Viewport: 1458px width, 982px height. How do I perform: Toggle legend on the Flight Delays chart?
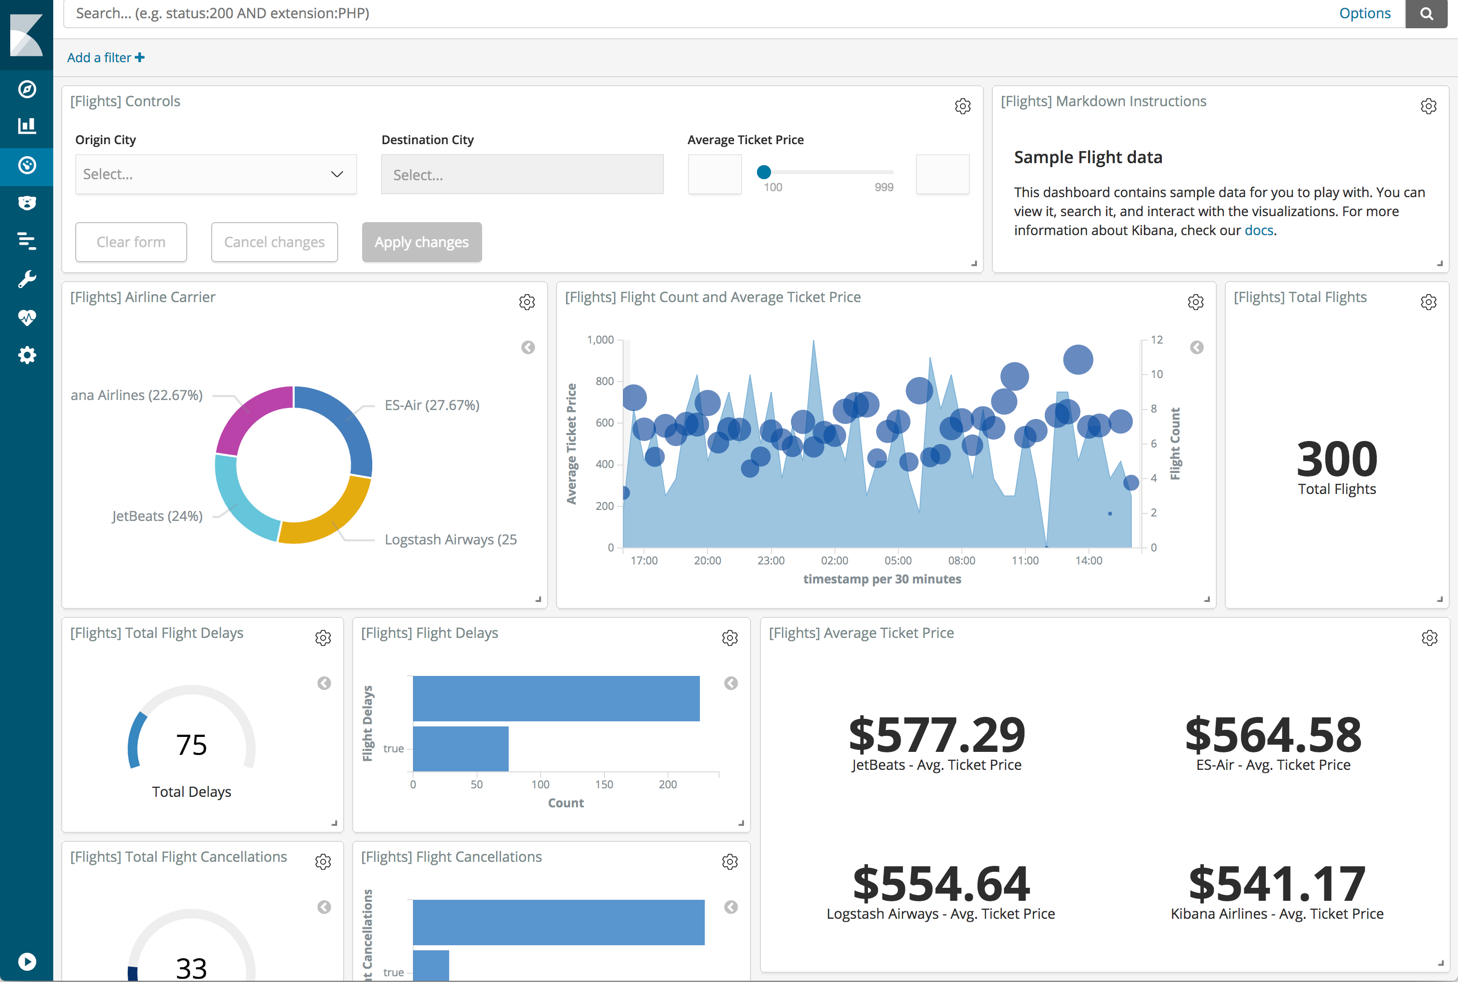(731, 683)
